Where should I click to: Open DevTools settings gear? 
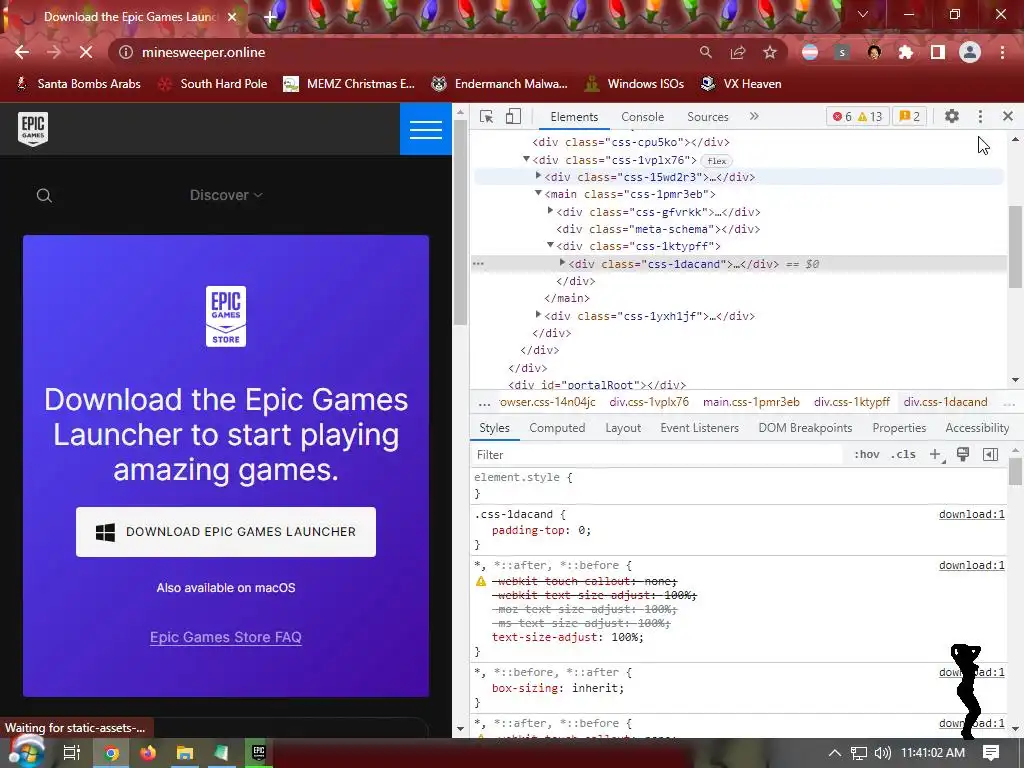click(x=952, y=116)
